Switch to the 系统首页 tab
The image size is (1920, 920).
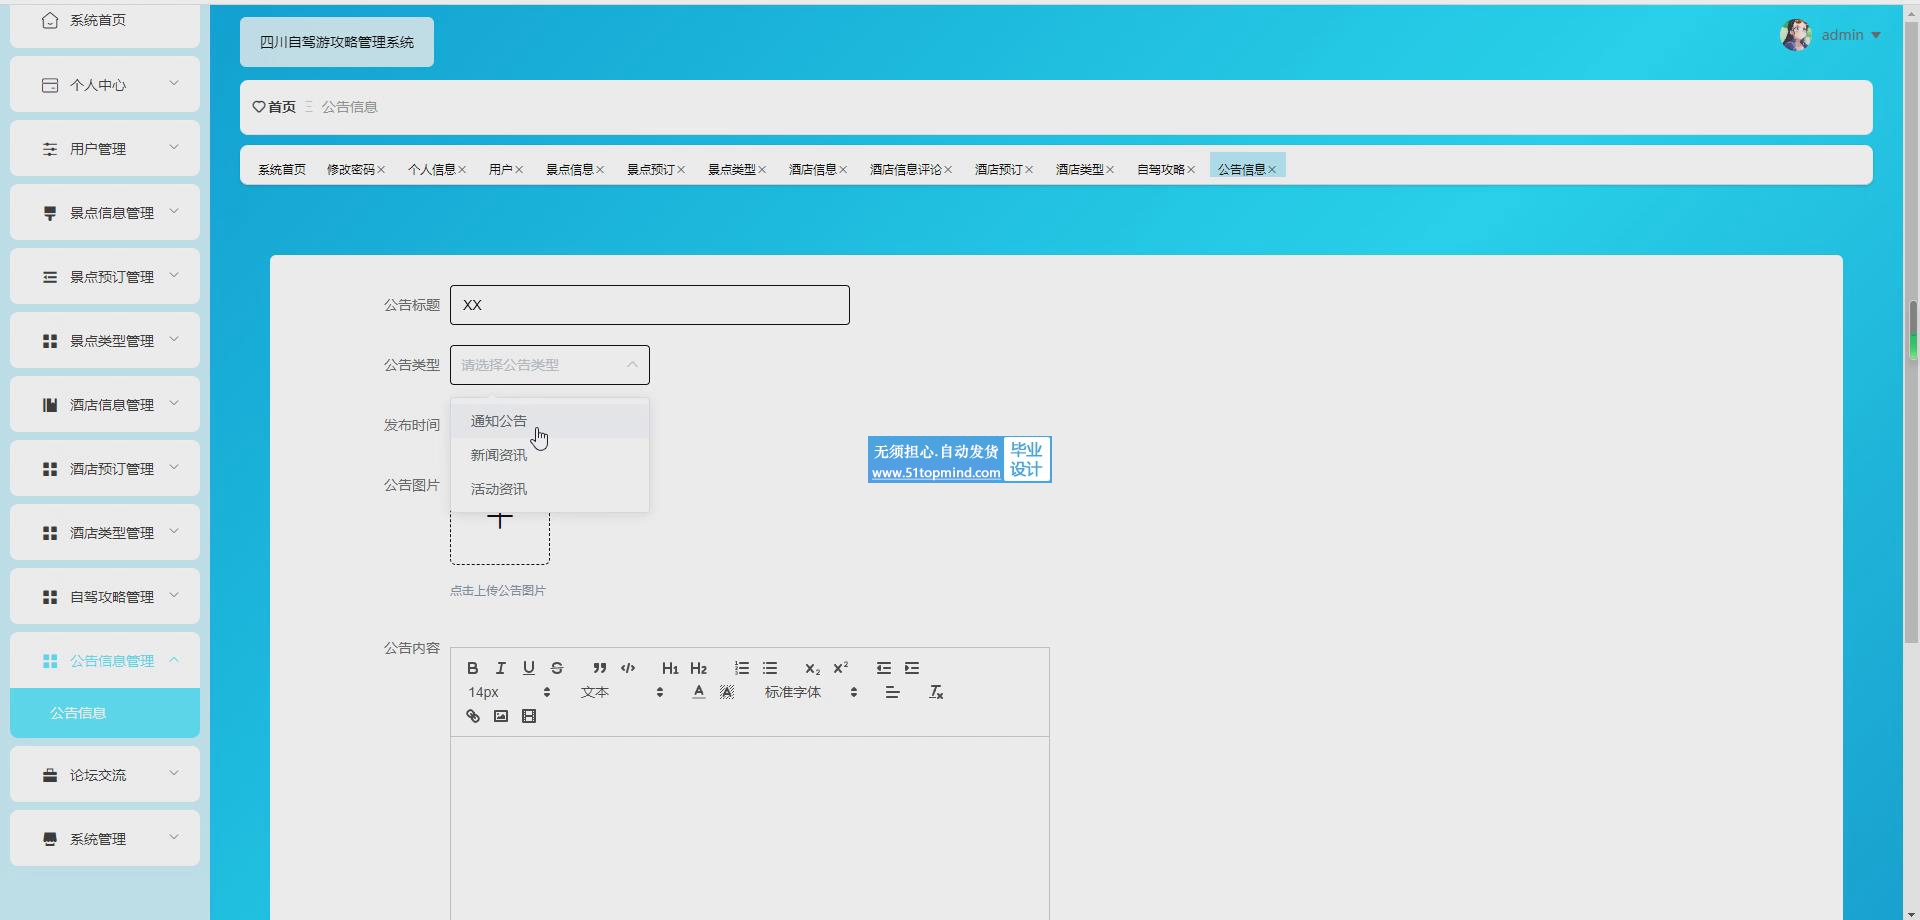[x=282, y=169]
